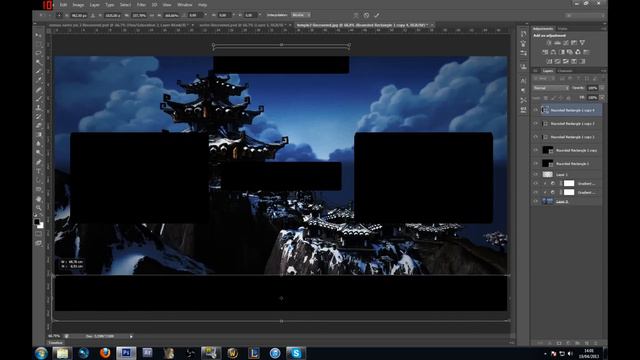The width and height of the screenshot is (640, 360).
Task: Click the Photoshop taskbar button
Action: (x=126, y=353)
